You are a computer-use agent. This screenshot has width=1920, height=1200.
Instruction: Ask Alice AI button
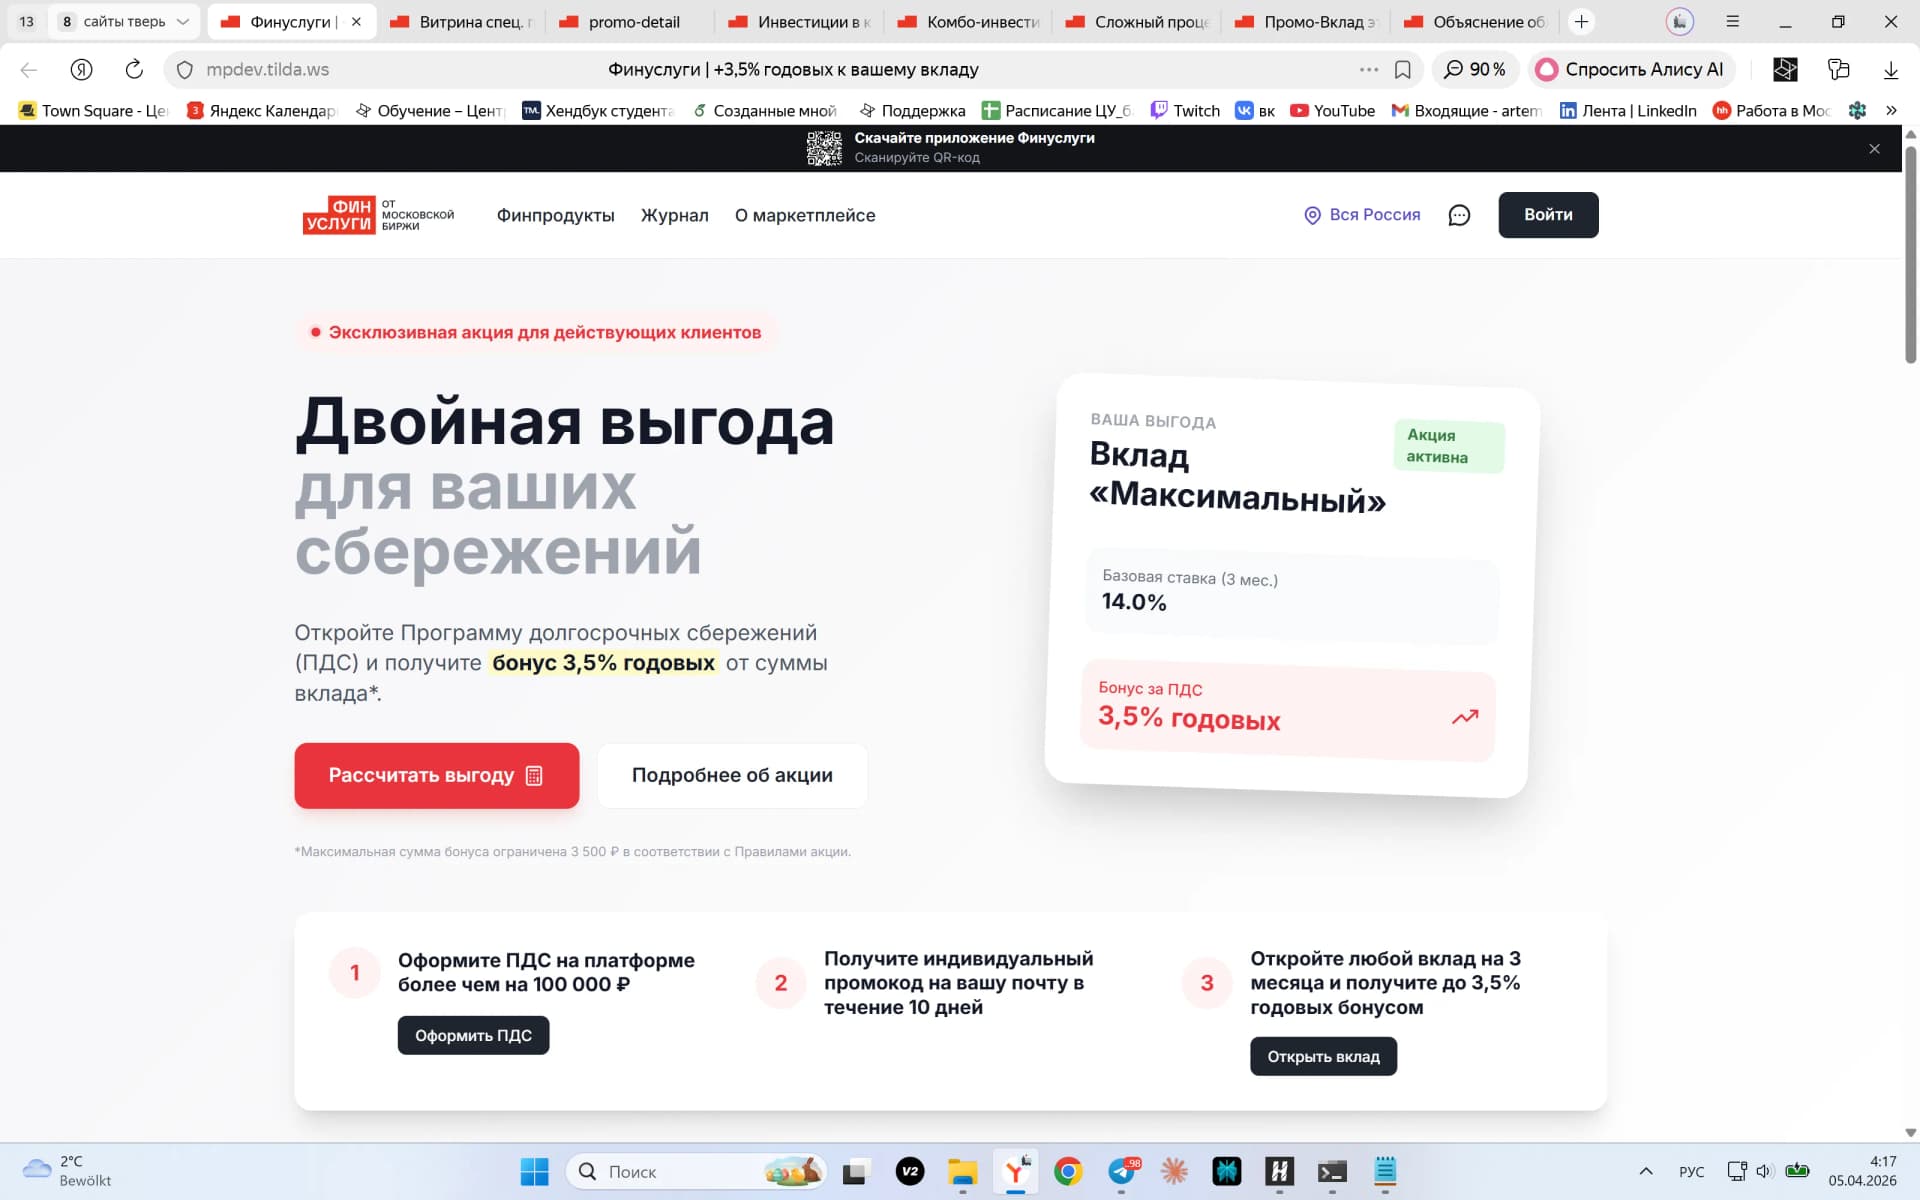(x=1630, y=69)
